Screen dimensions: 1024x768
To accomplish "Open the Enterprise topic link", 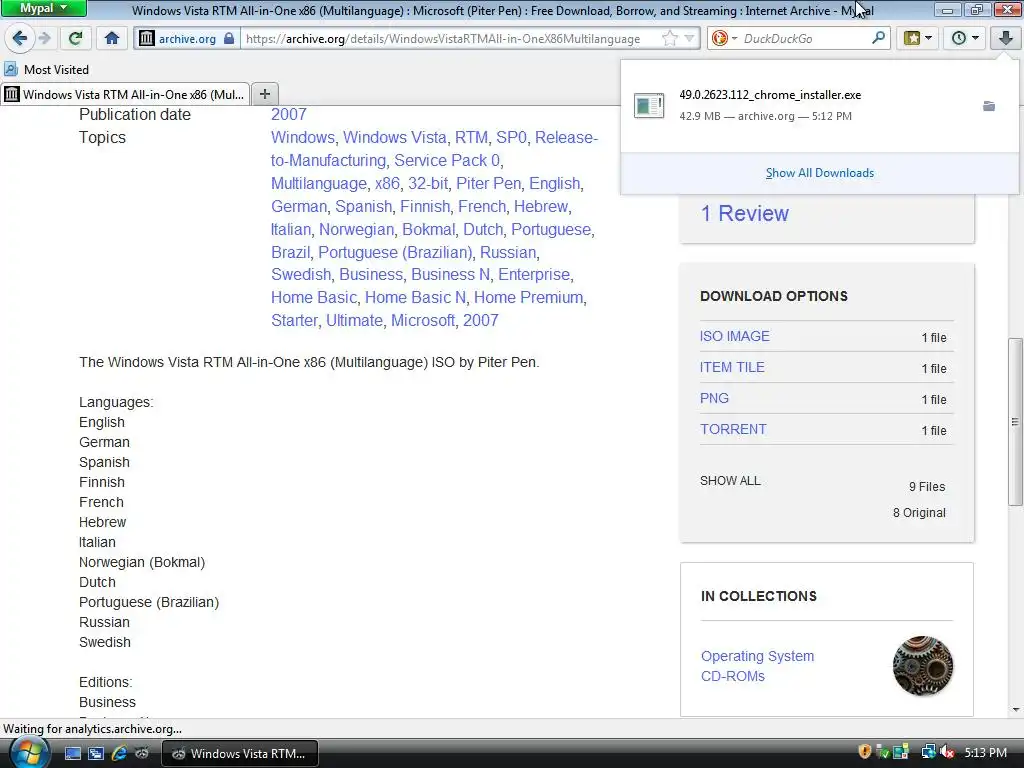I will coord(534,274).
